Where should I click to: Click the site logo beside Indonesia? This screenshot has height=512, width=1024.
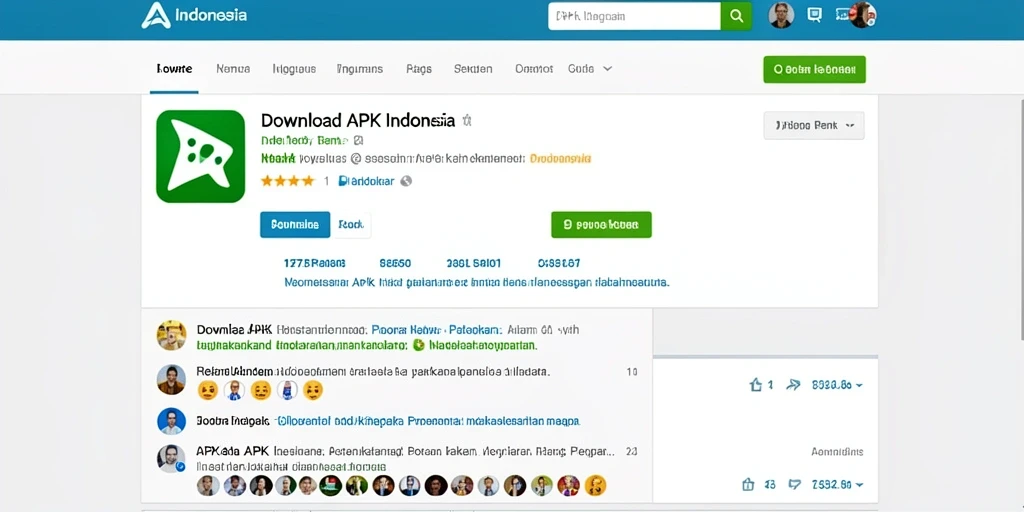(155, 15)
